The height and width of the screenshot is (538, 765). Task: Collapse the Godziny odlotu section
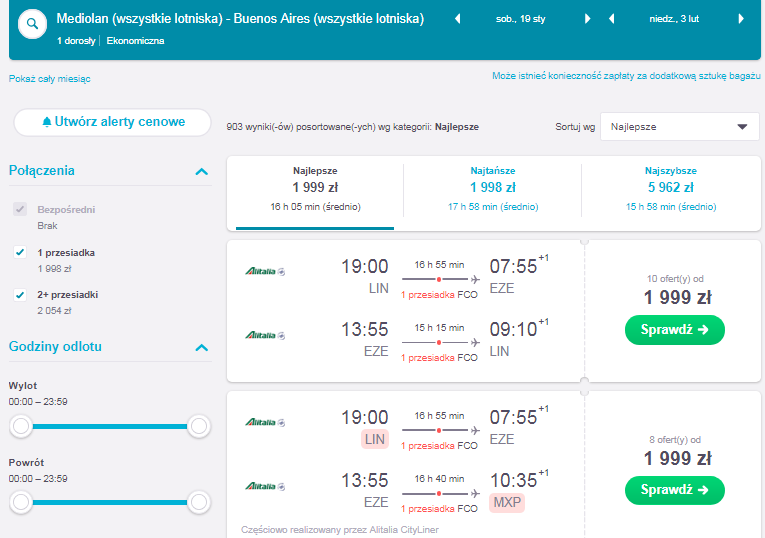[x=201, y=347]
